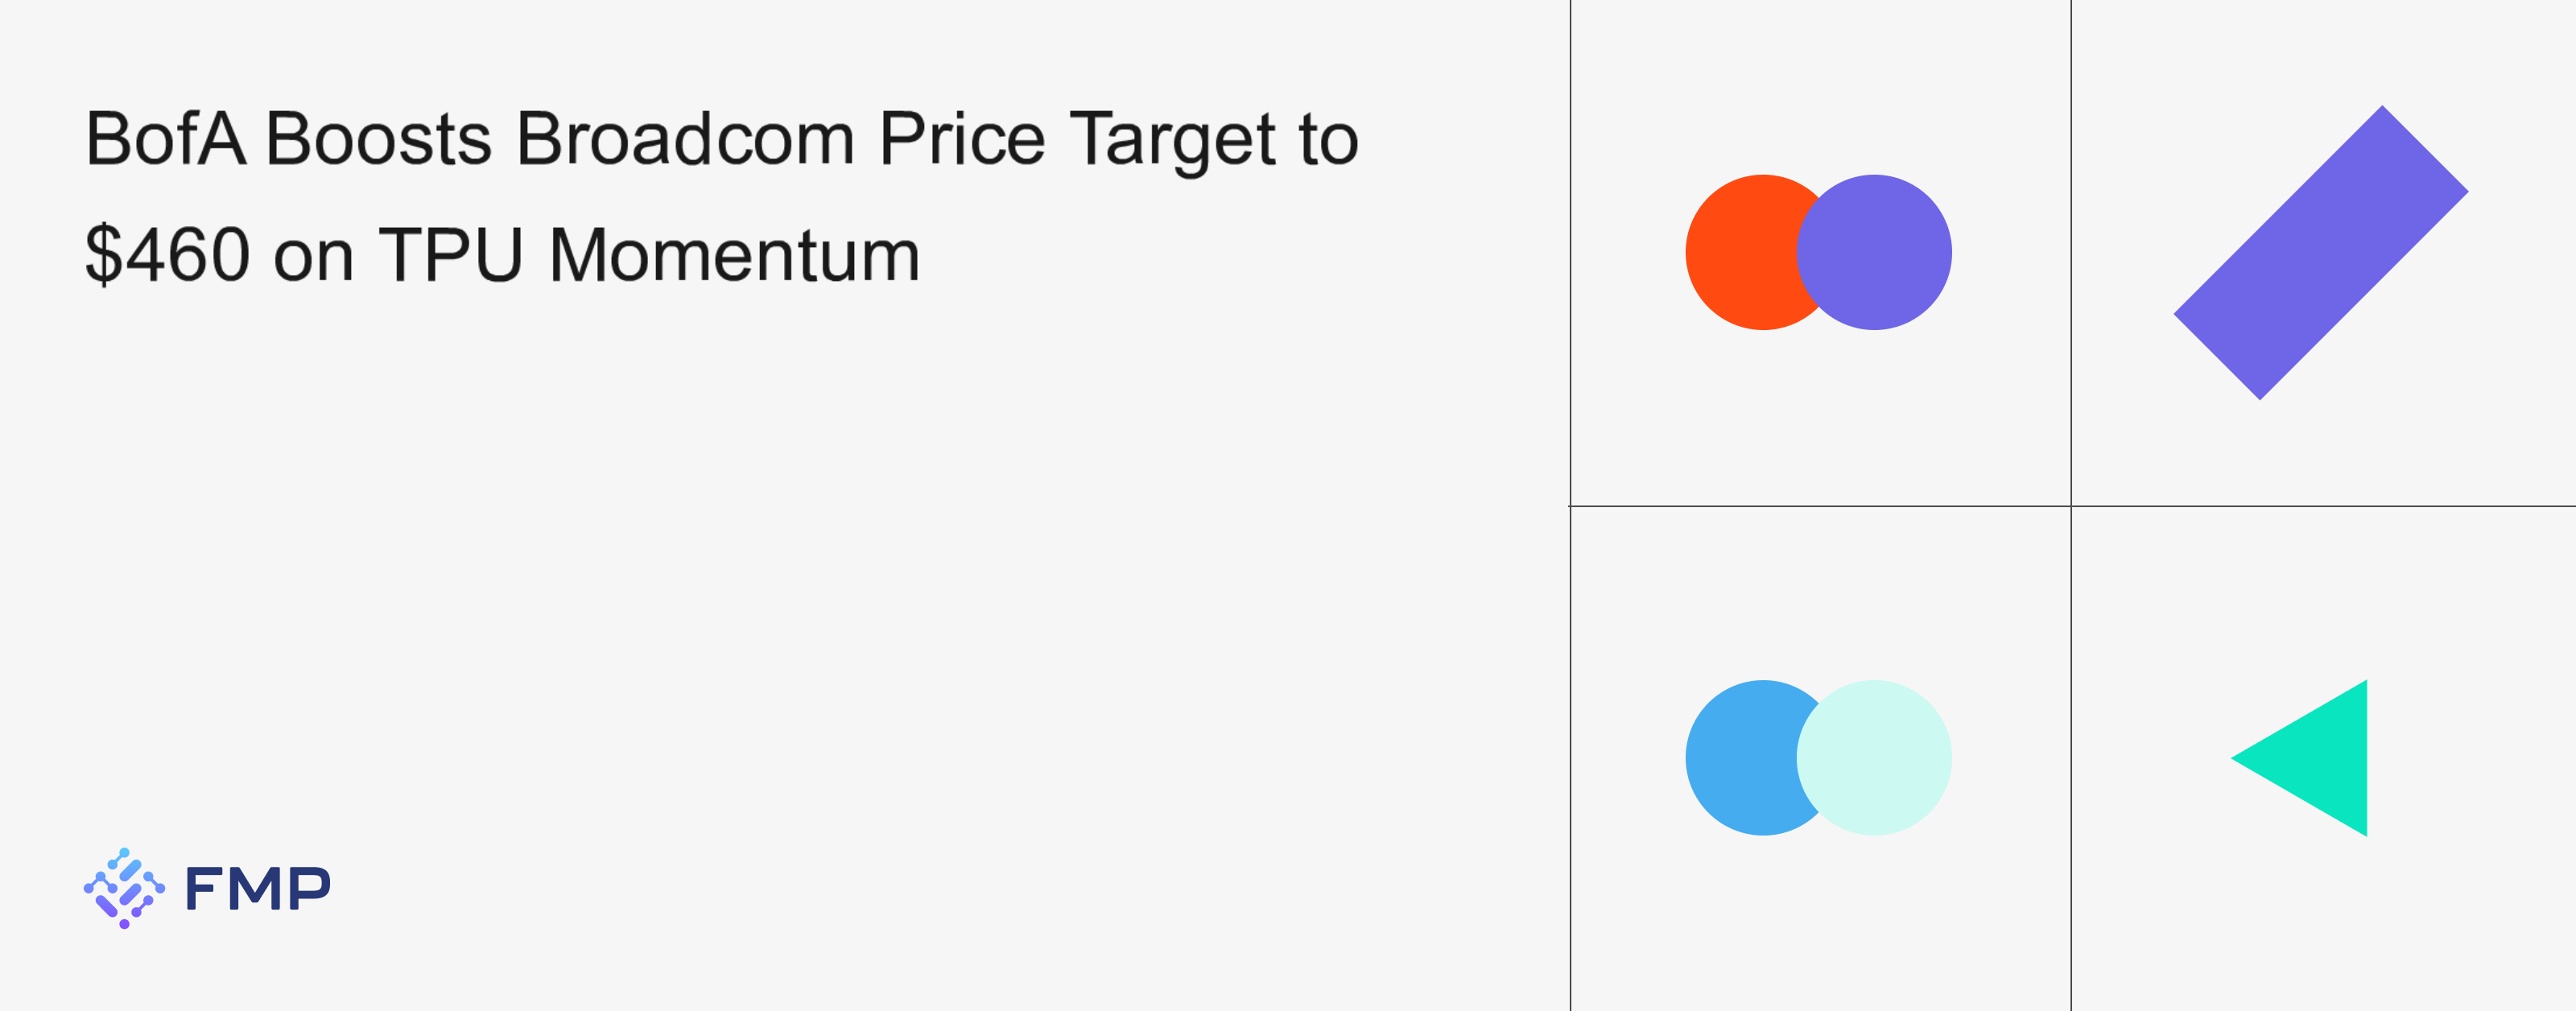The image size is (2576, 1011).
Task: Click the "$460" price in the headline
Action: click(167, 255)
